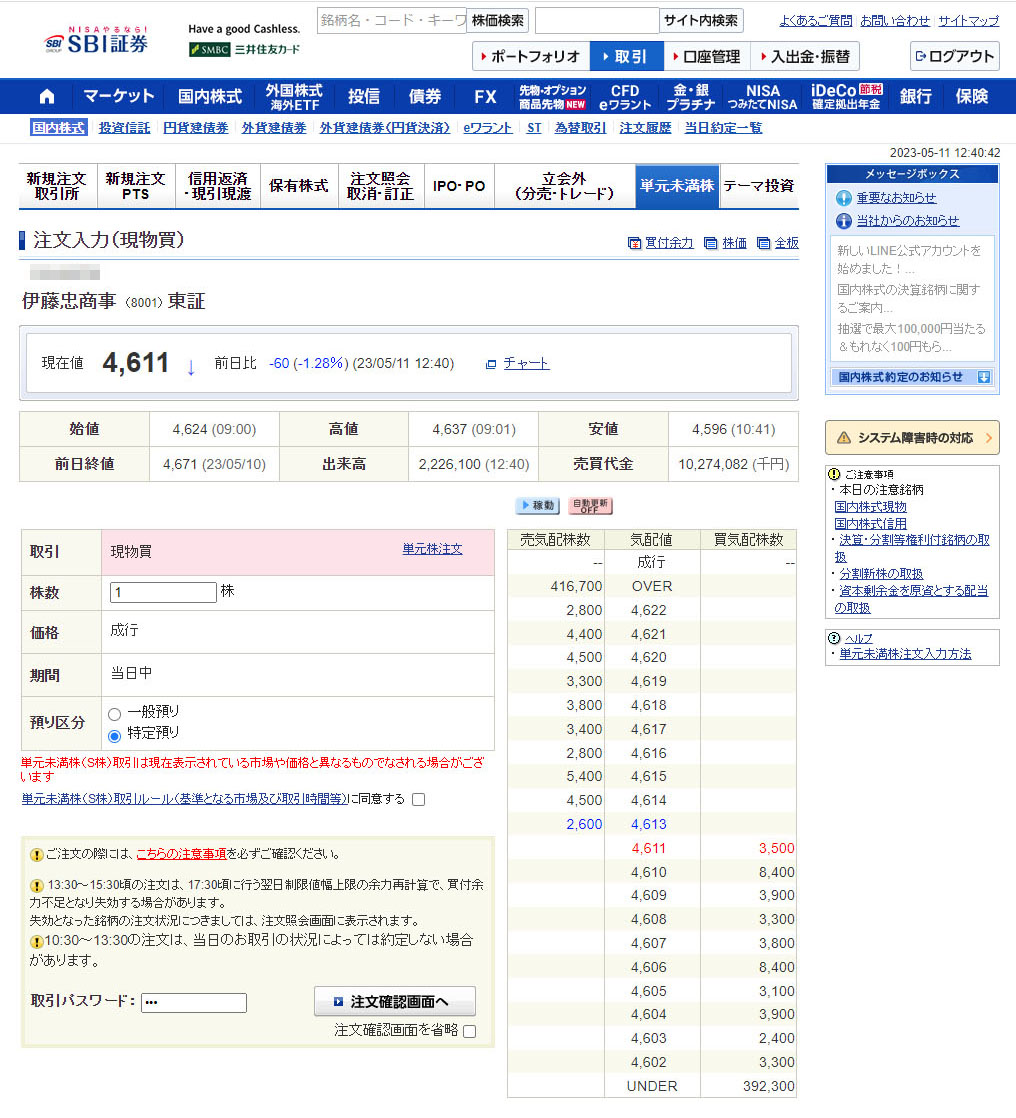The height and width of the screenshot is (1118, 1016).
Task: Switch to the 保有株式 tab
Action: click(299, 186)
